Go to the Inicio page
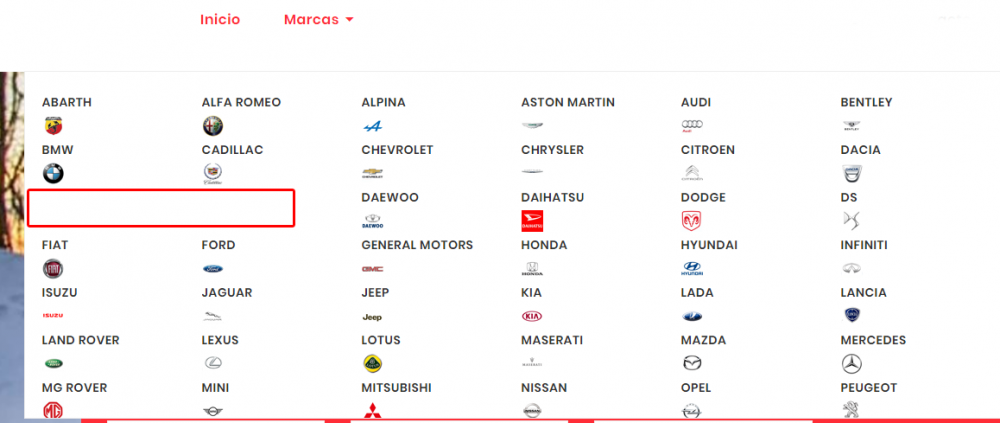This screenshot has height=423, width=1000. click(220, 20)
